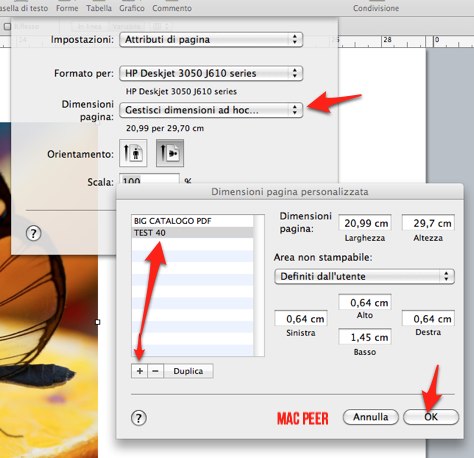Cancel with the Annulla button

(371, 417)
